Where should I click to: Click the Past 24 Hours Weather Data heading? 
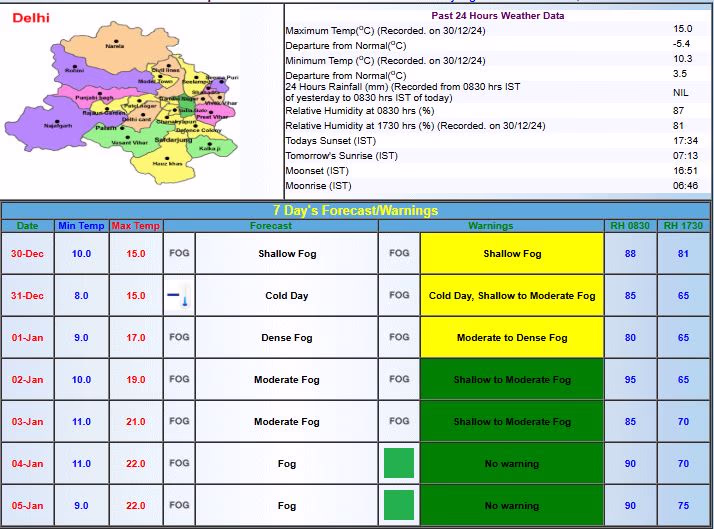(x=497, y=16)
